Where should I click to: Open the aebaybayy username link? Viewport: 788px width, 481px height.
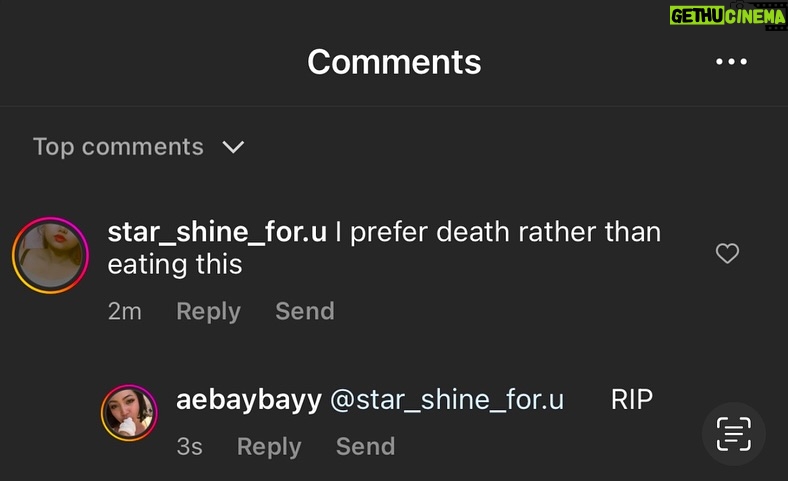tap(249, 400)
